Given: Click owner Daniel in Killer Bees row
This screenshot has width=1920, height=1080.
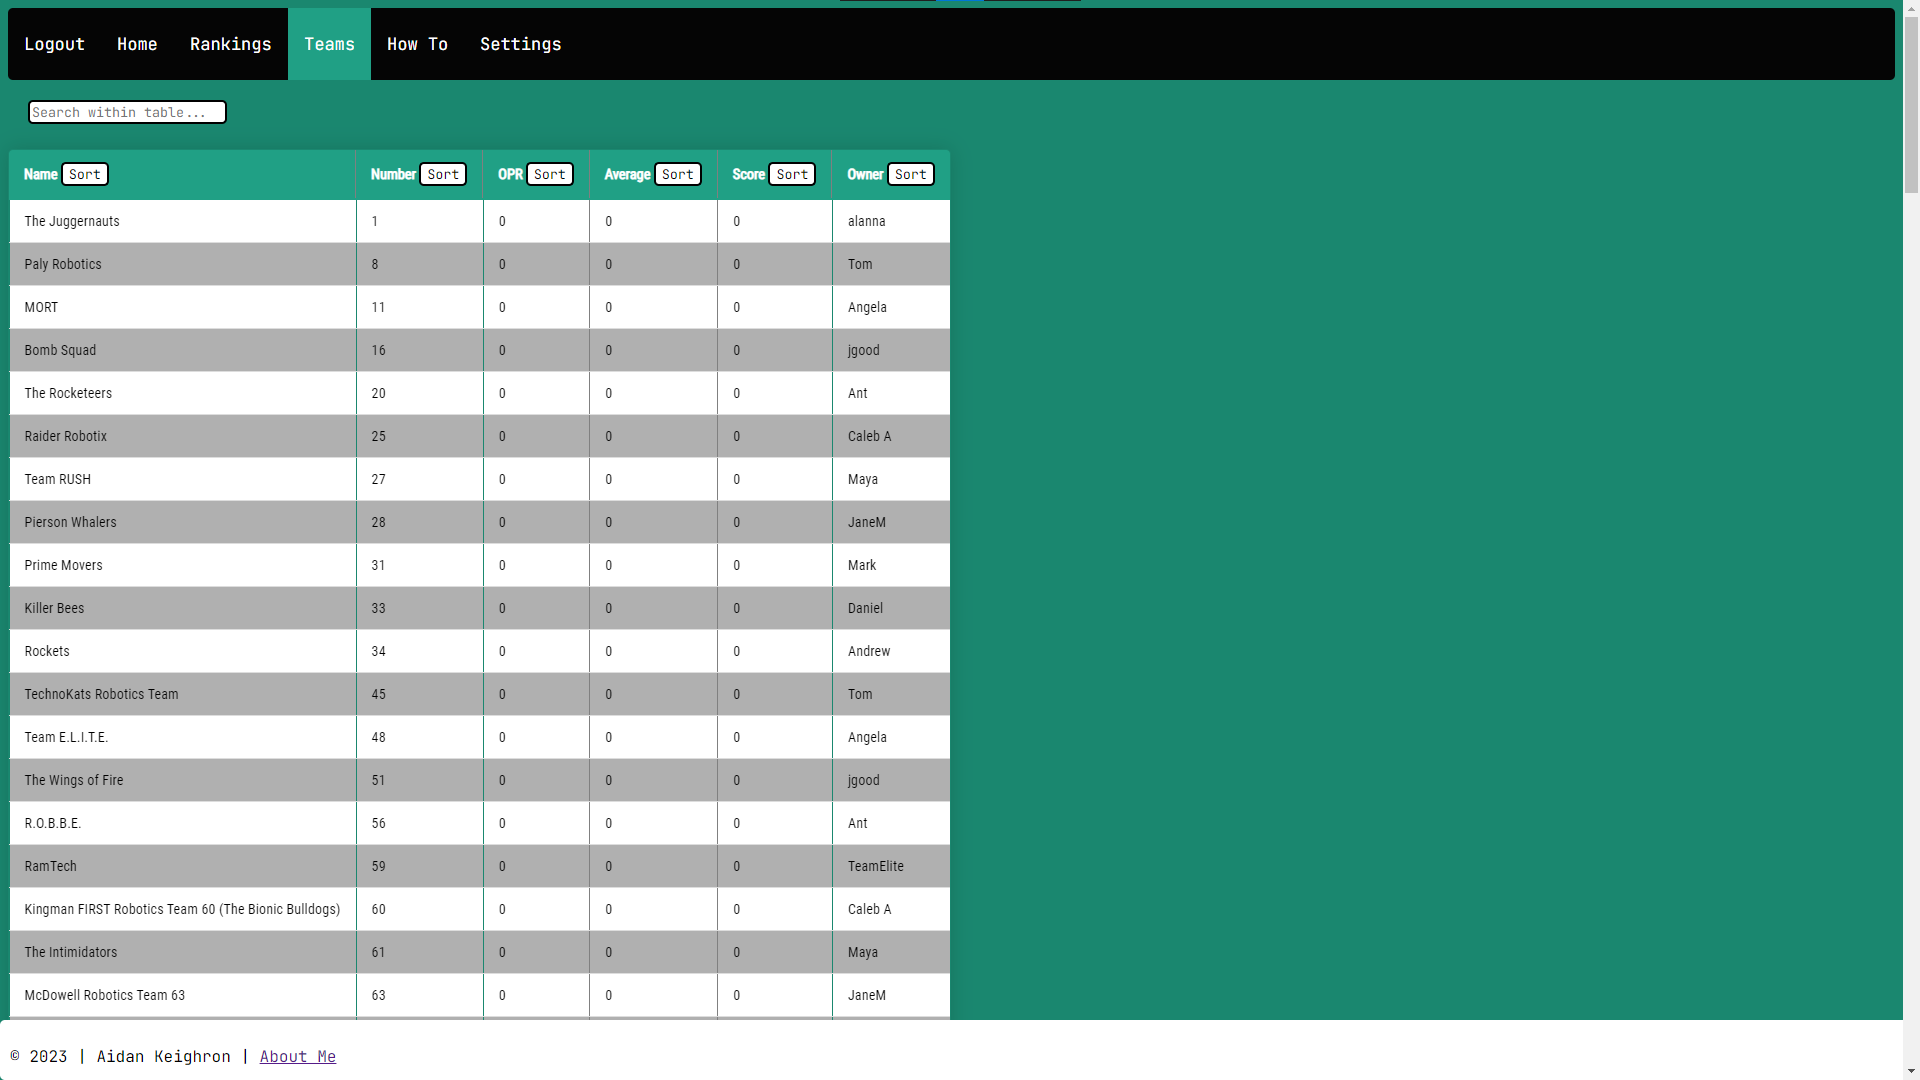Looking at the screenshot, I should click(865, 608).
